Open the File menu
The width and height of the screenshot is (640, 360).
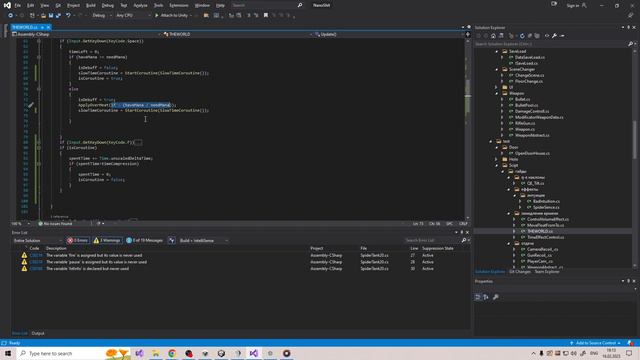click(x=18, y=5)
